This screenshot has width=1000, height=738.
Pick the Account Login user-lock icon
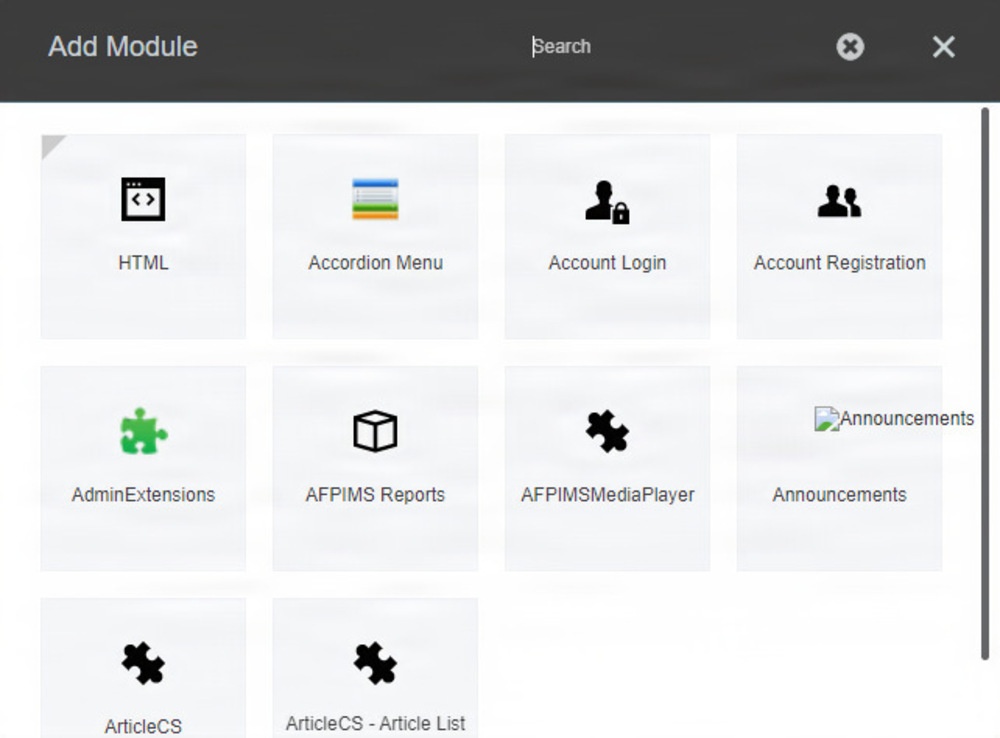coord(607,202)
